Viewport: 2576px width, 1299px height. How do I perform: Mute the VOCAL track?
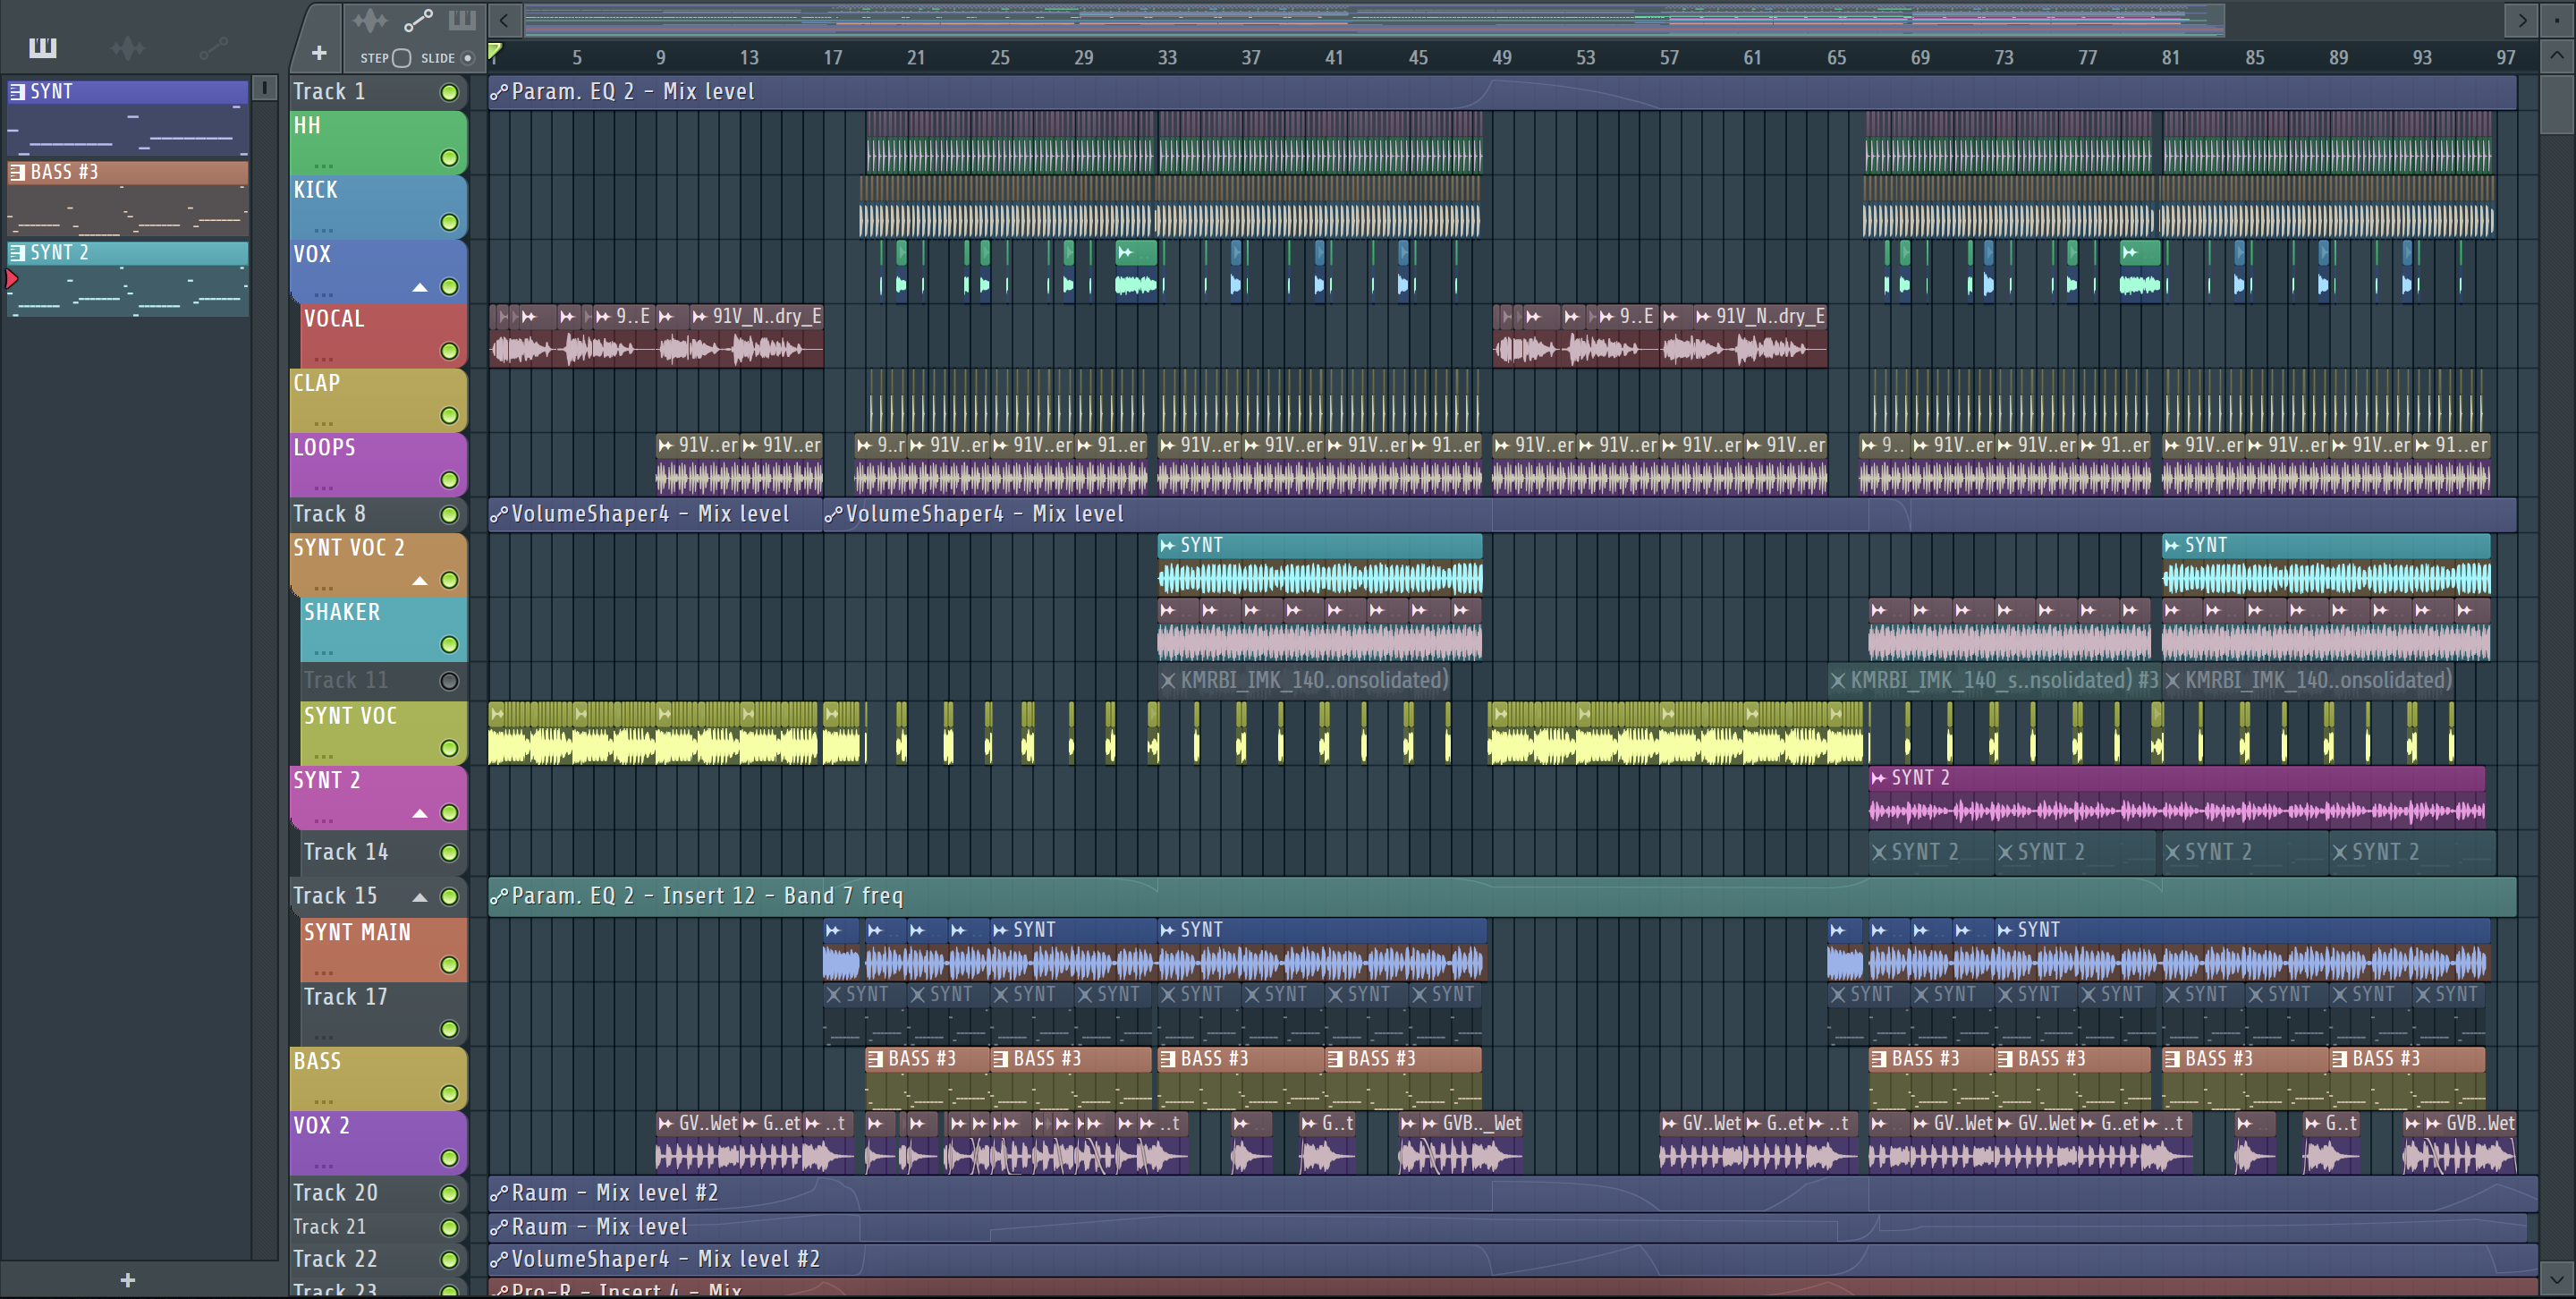[x=449, y=351]
